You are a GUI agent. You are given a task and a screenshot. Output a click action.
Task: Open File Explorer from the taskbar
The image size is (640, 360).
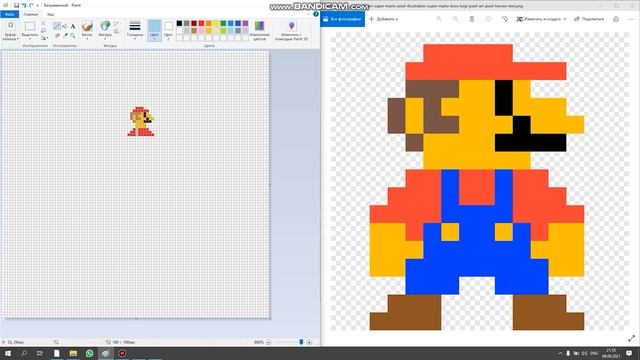click(73, 353)
